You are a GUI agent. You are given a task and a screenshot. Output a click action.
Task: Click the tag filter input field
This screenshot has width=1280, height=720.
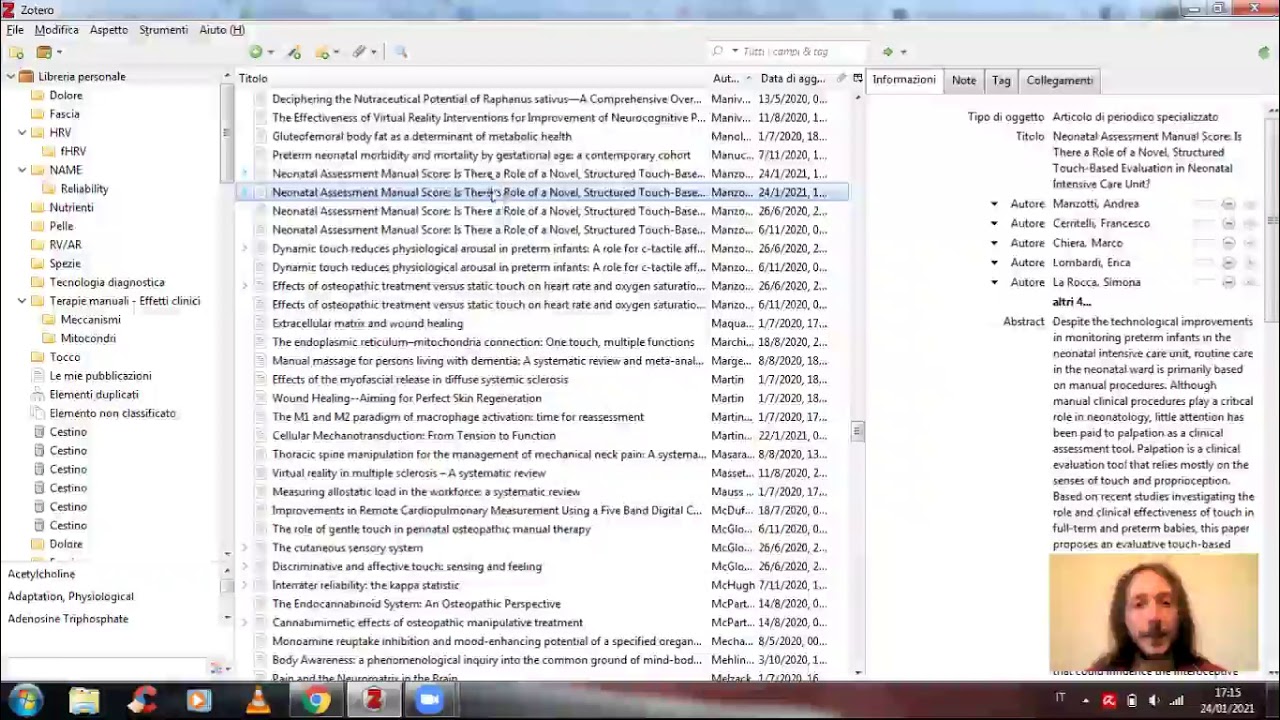click(x=105, y=668)
